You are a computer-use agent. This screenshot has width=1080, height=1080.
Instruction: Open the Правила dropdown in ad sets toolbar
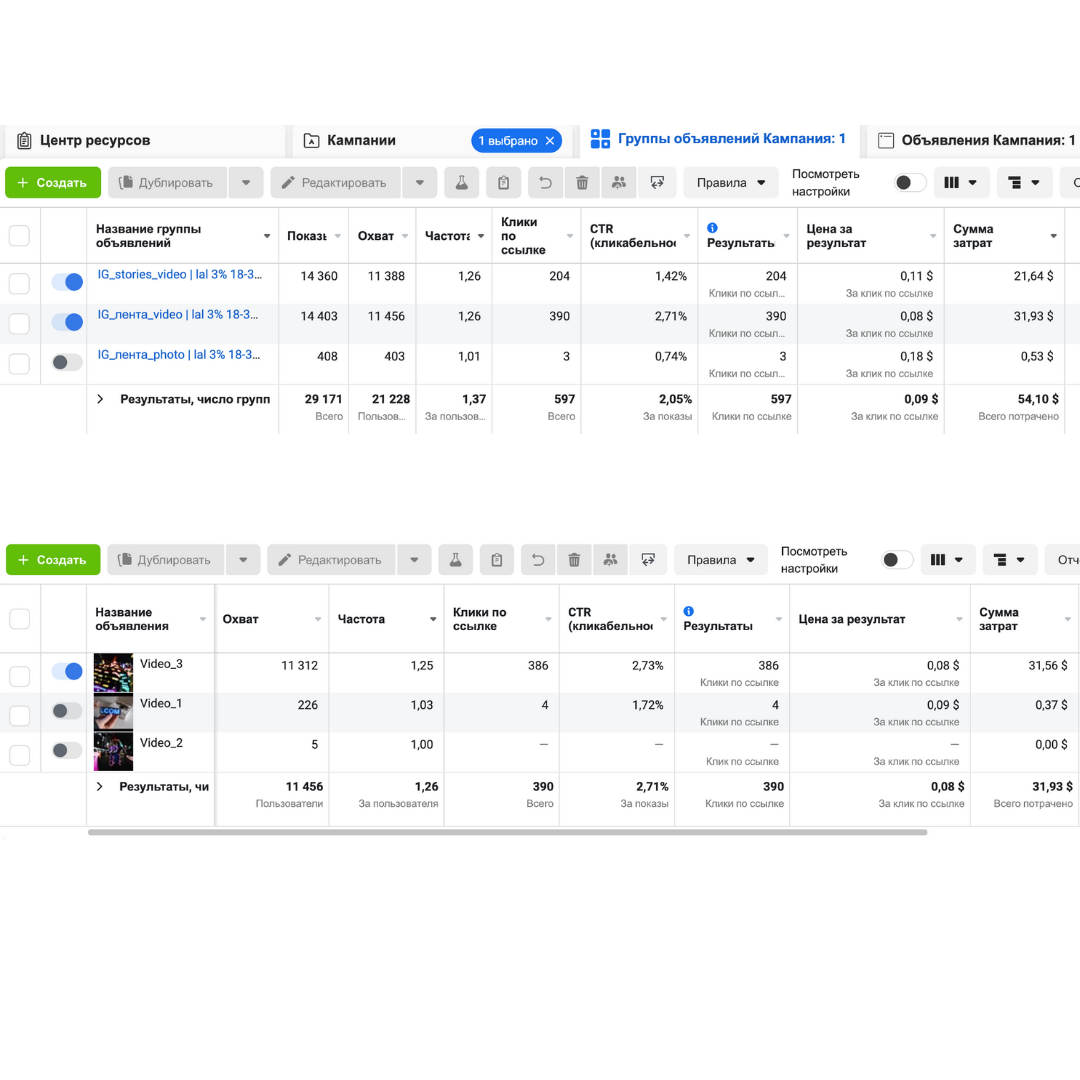click(731, 183)
